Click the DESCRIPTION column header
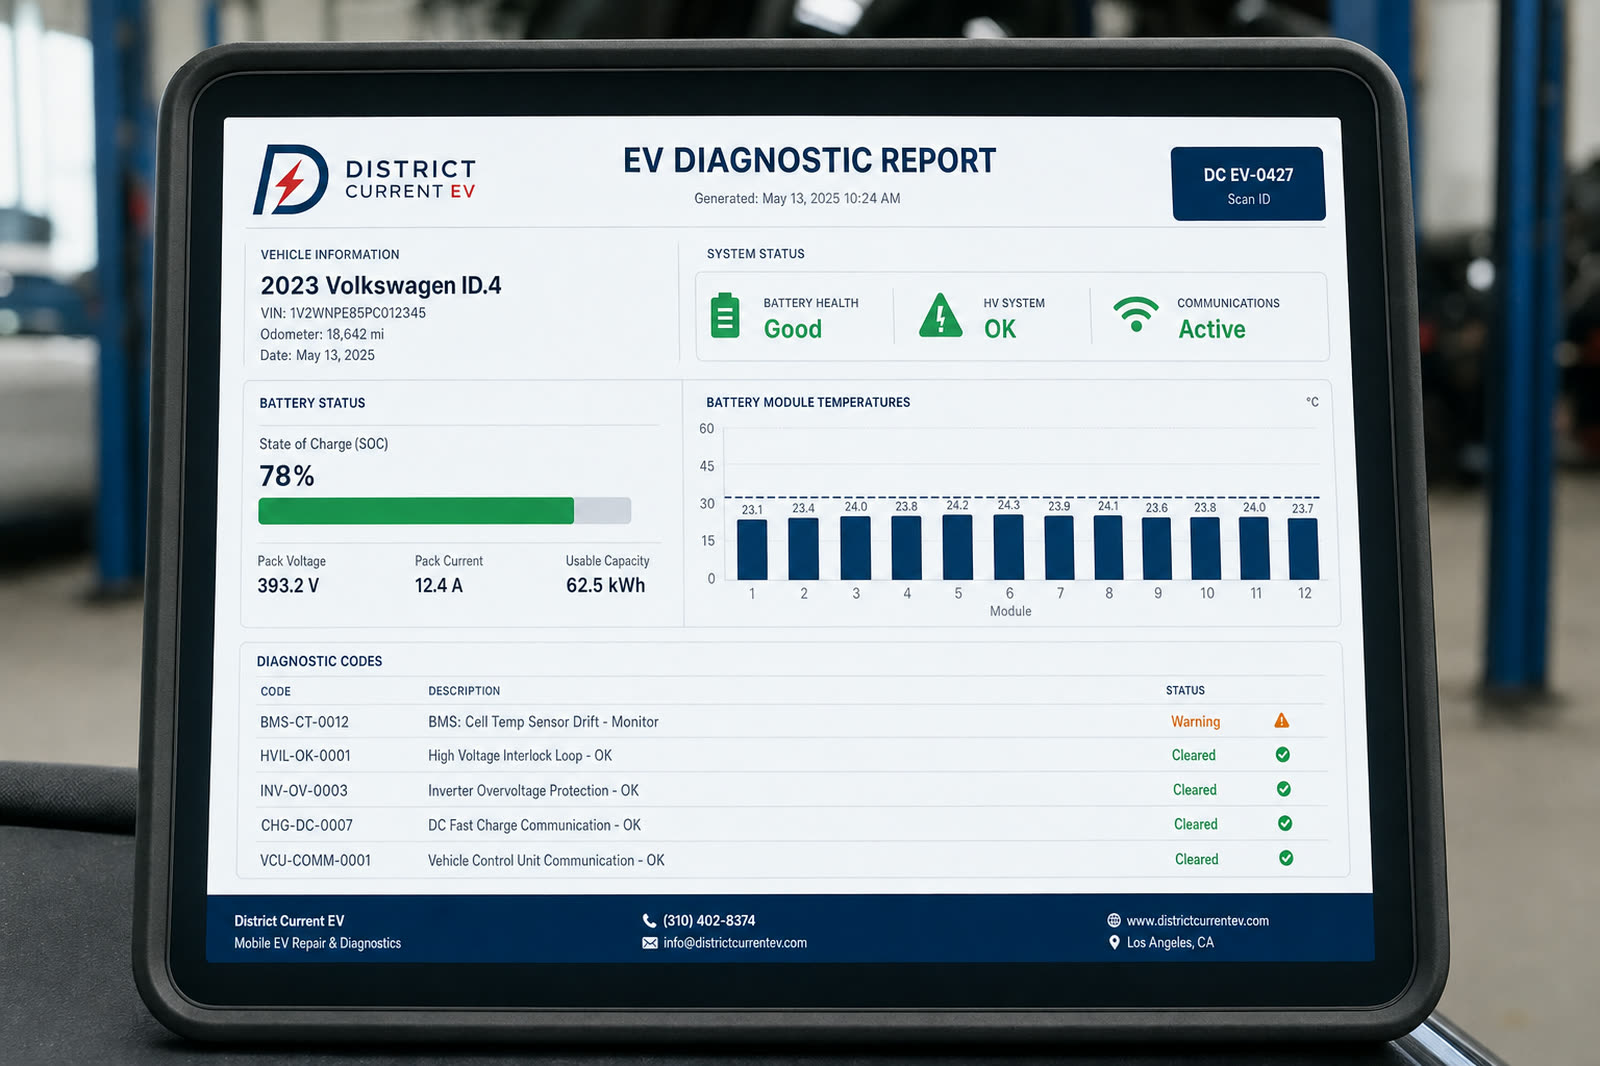The width and height of the screenshot is (1600, 1066). tap(464, 691)
